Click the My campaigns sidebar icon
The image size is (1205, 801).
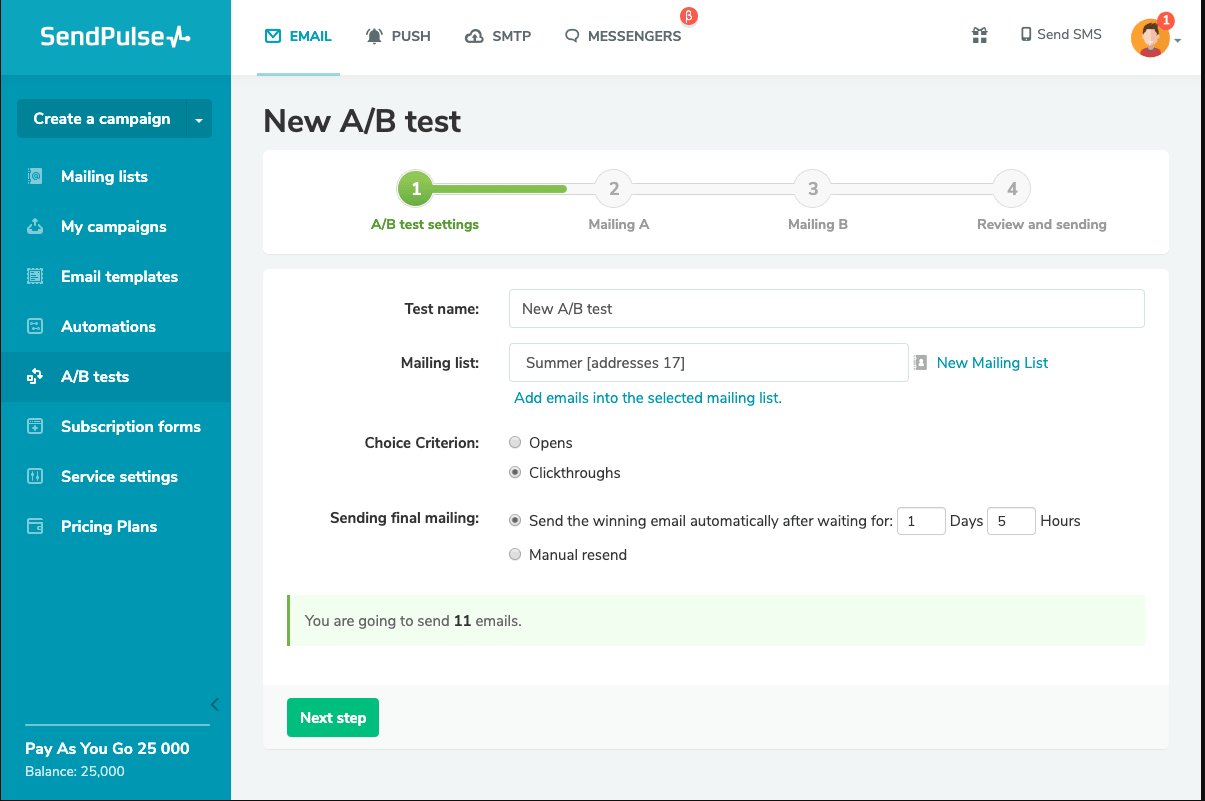tap(35, 227)
